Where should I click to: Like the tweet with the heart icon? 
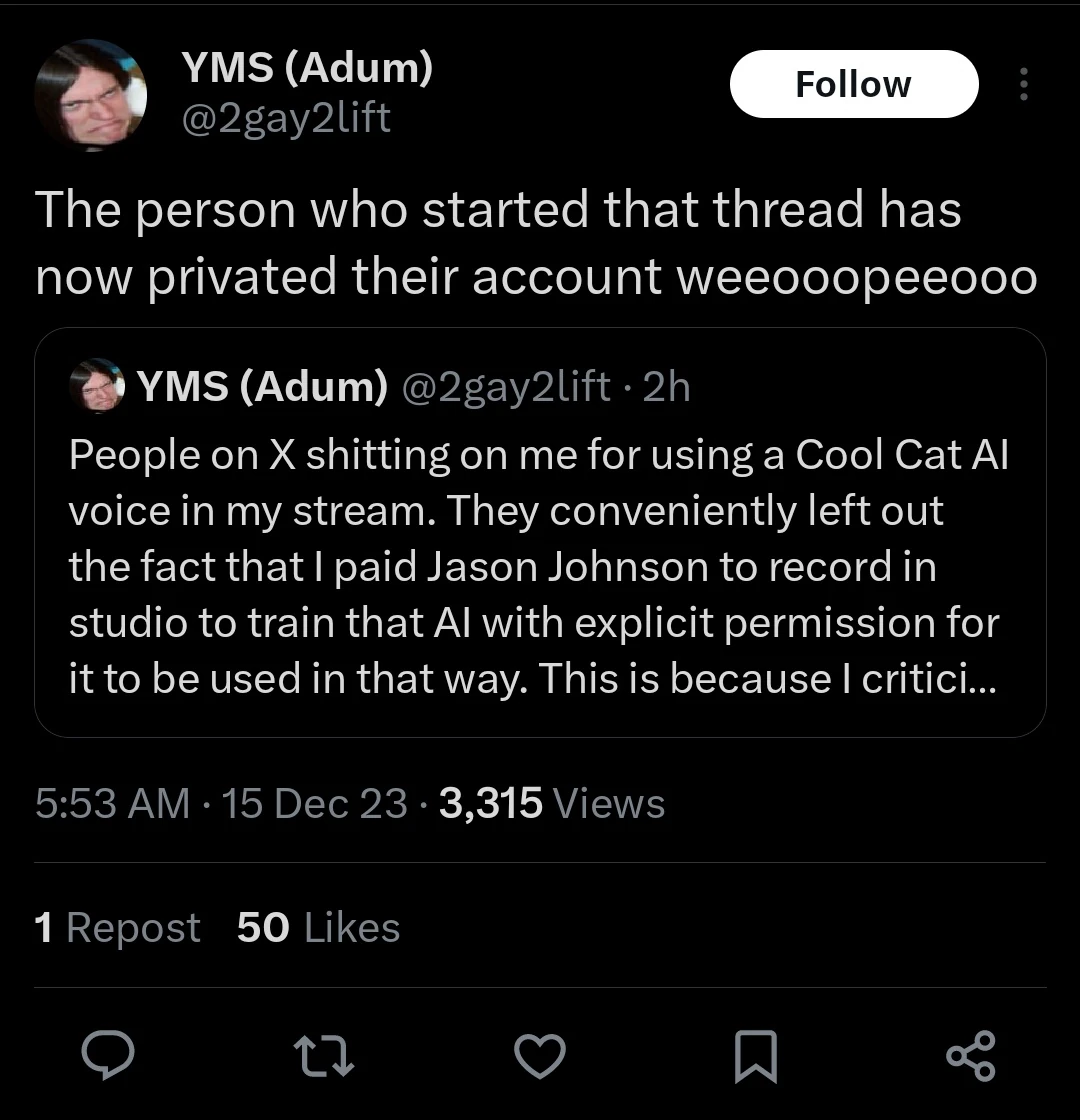point(540,1057)
